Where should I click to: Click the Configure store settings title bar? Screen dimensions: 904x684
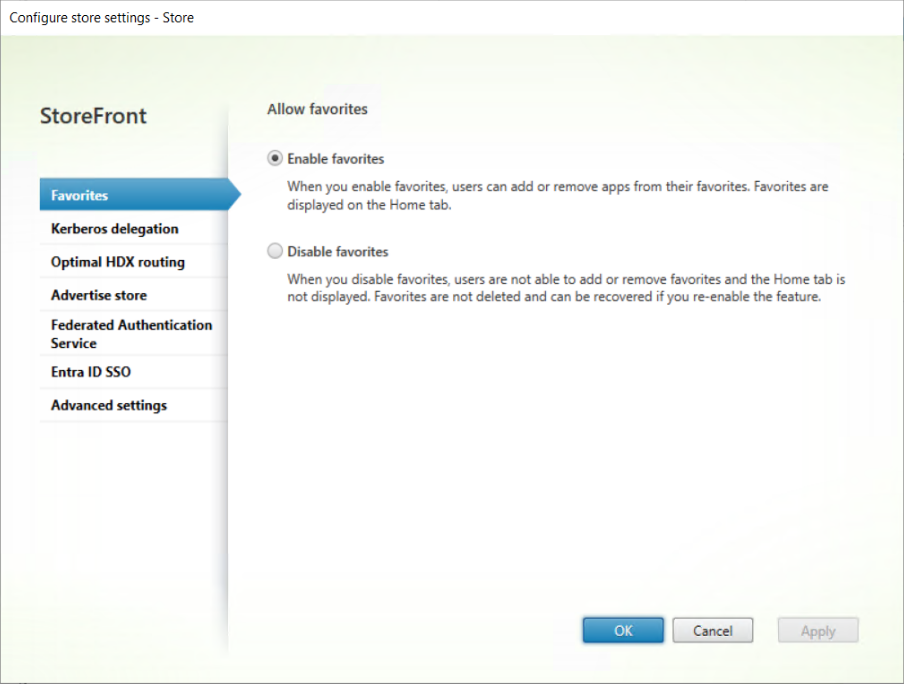click(x=452, y=17)
